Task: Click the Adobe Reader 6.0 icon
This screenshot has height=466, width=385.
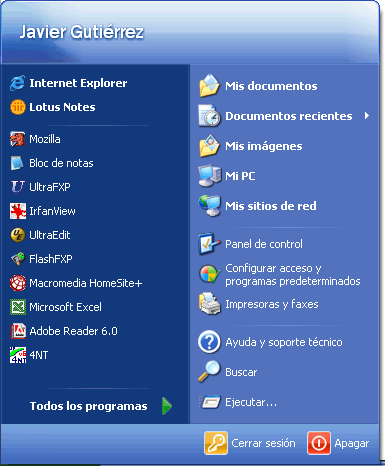Action: [x=18, y=331]
